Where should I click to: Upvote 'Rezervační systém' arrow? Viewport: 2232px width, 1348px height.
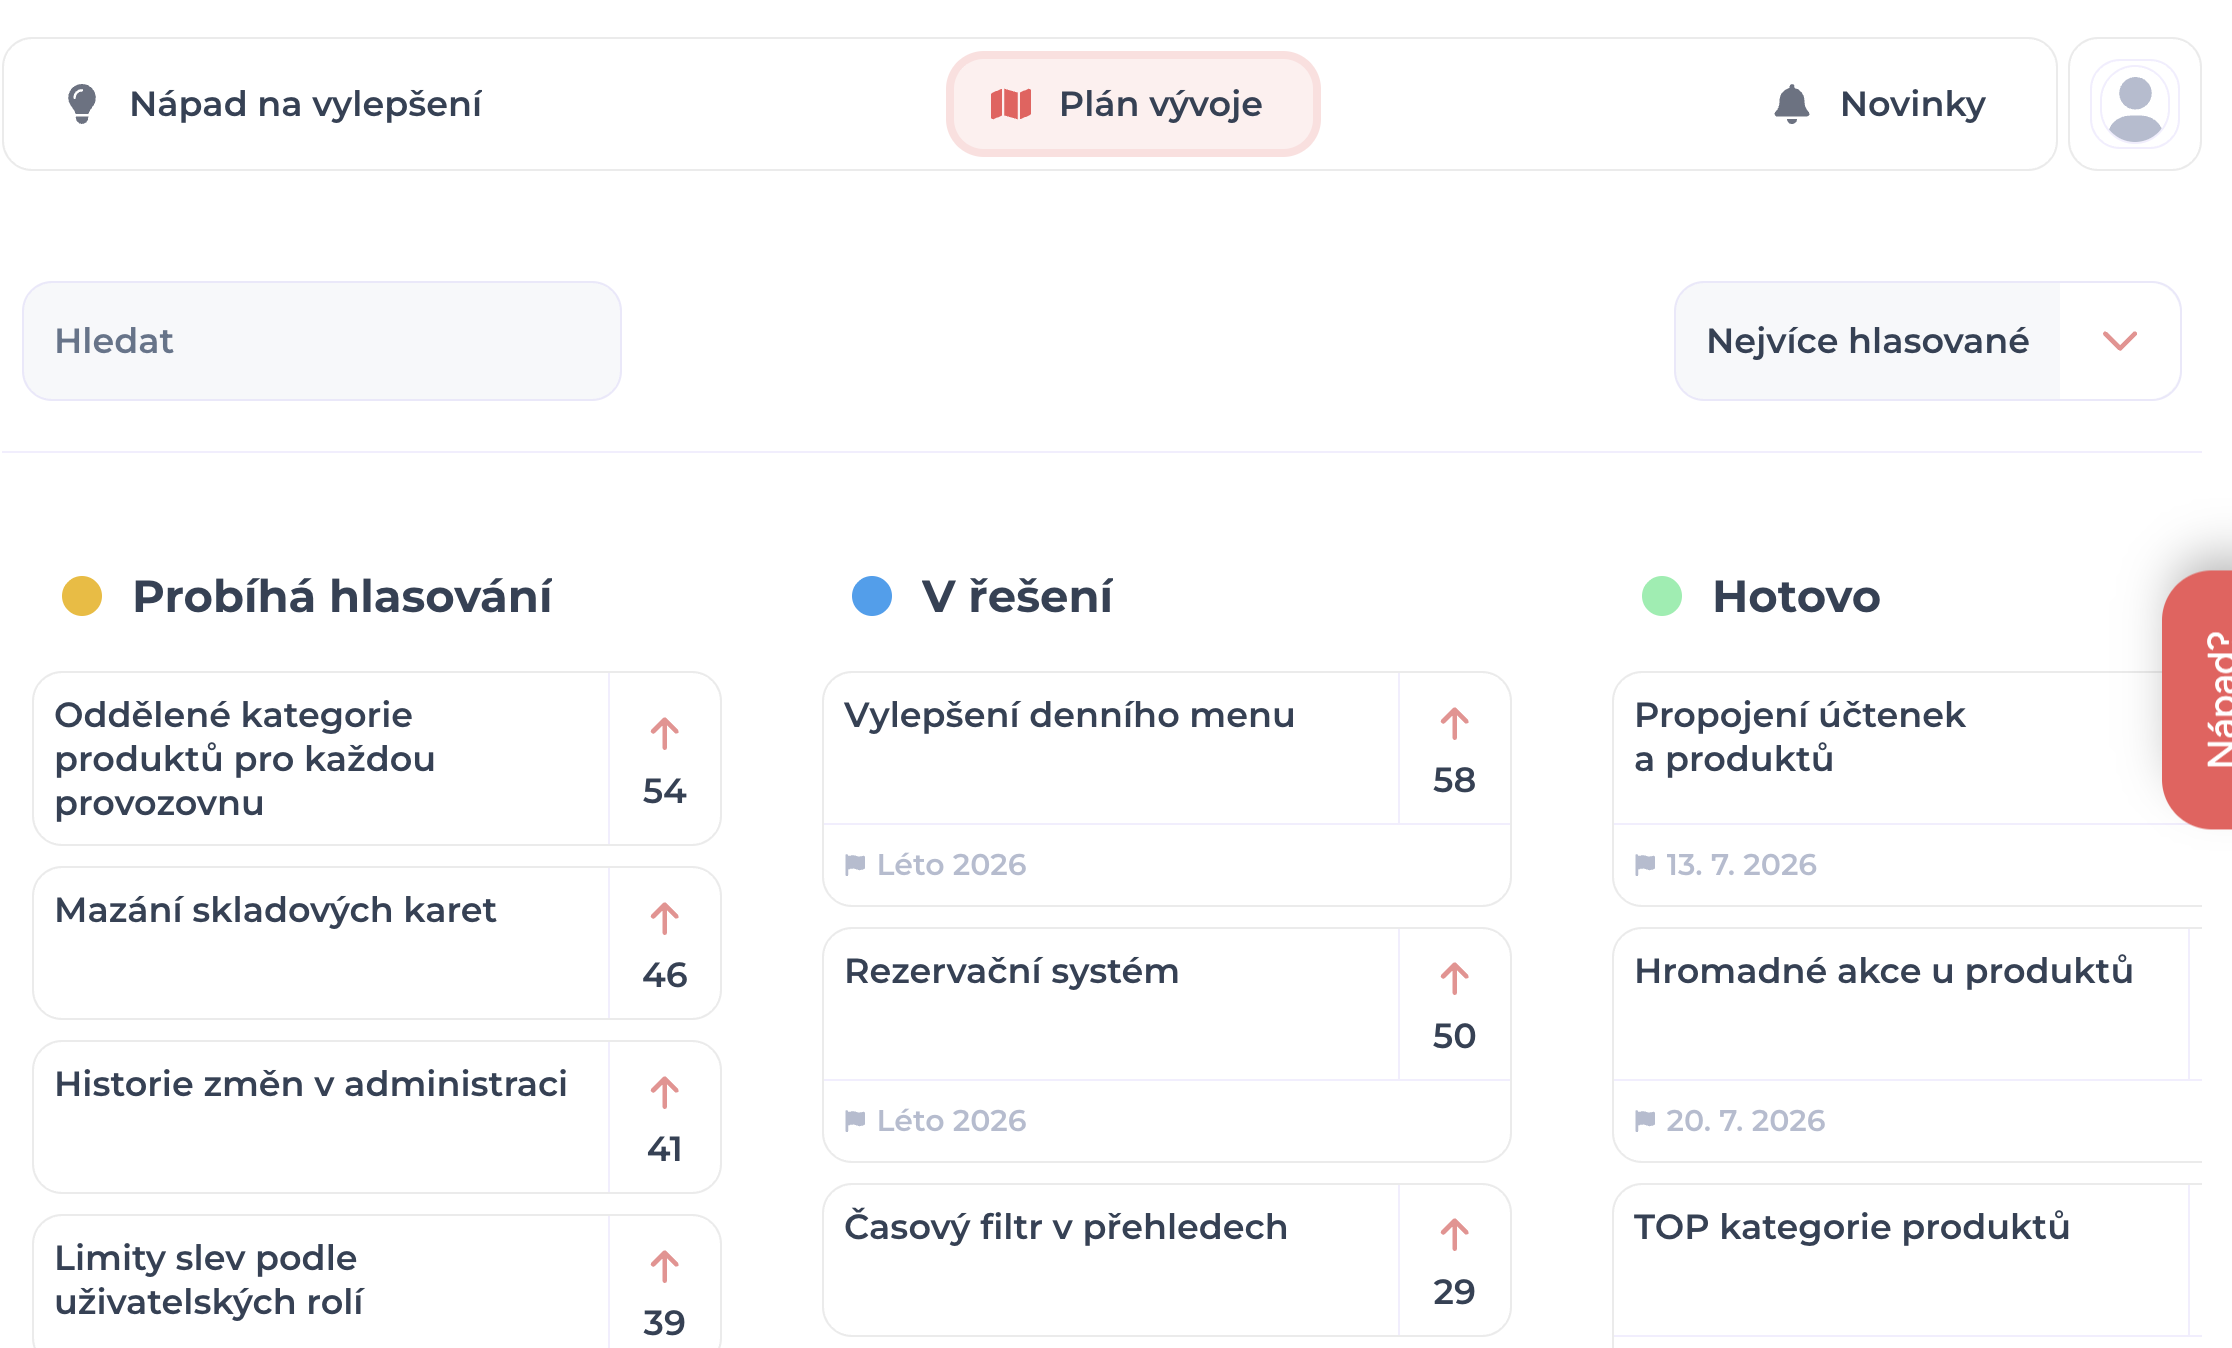(x=1454, y=979)
